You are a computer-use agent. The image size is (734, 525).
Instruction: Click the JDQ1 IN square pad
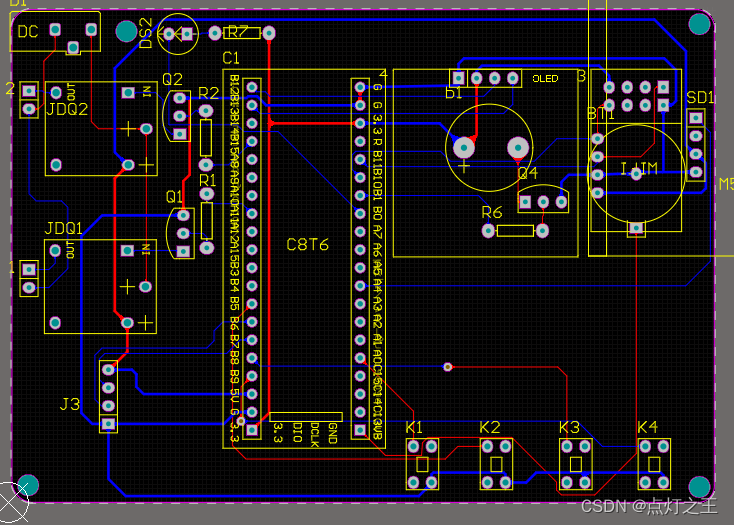[x=127, y=251]
